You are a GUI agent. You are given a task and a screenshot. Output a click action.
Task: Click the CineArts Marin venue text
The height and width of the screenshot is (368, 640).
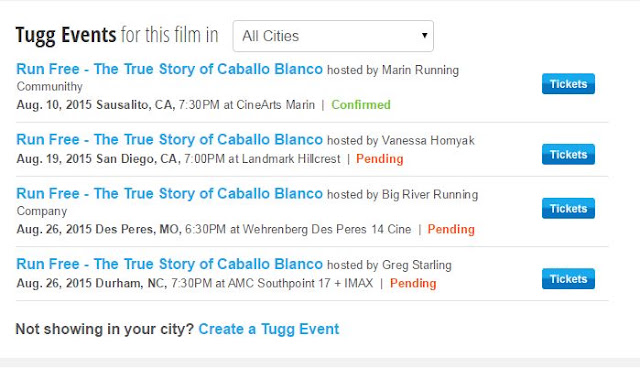[276, 105]
